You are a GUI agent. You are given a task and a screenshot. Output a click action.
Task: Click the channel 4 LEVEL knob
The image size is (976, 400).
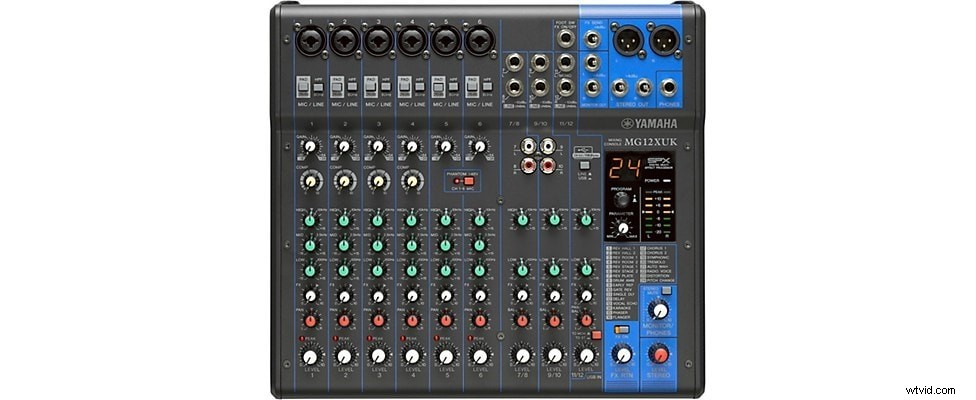[x=411, y=356]
